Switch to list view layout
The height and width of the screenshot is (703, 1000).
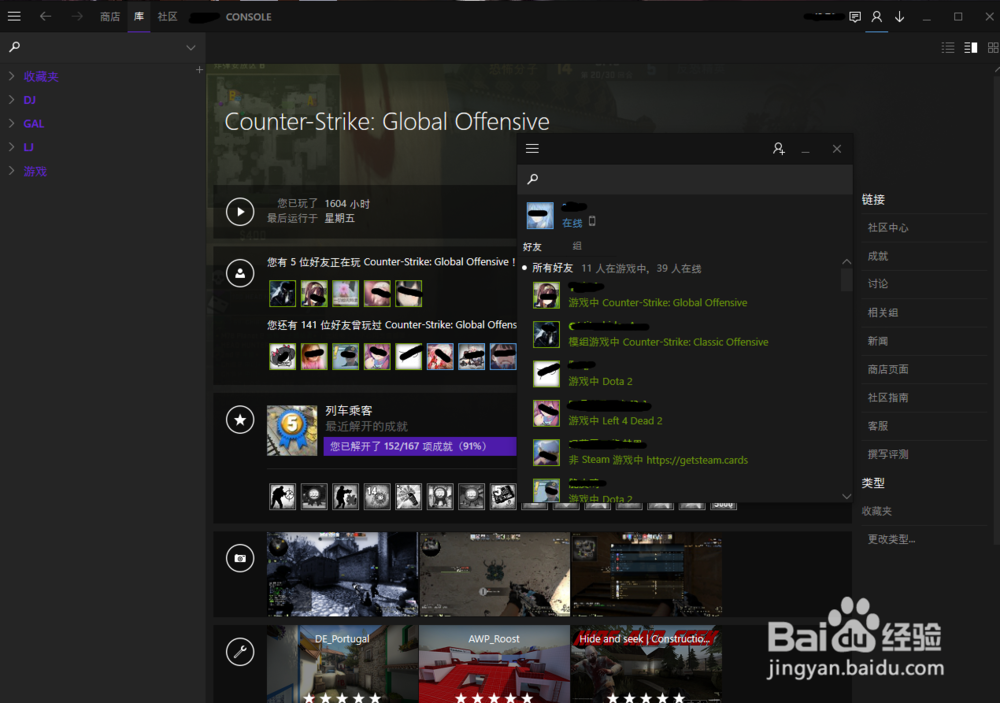point(948,47)
